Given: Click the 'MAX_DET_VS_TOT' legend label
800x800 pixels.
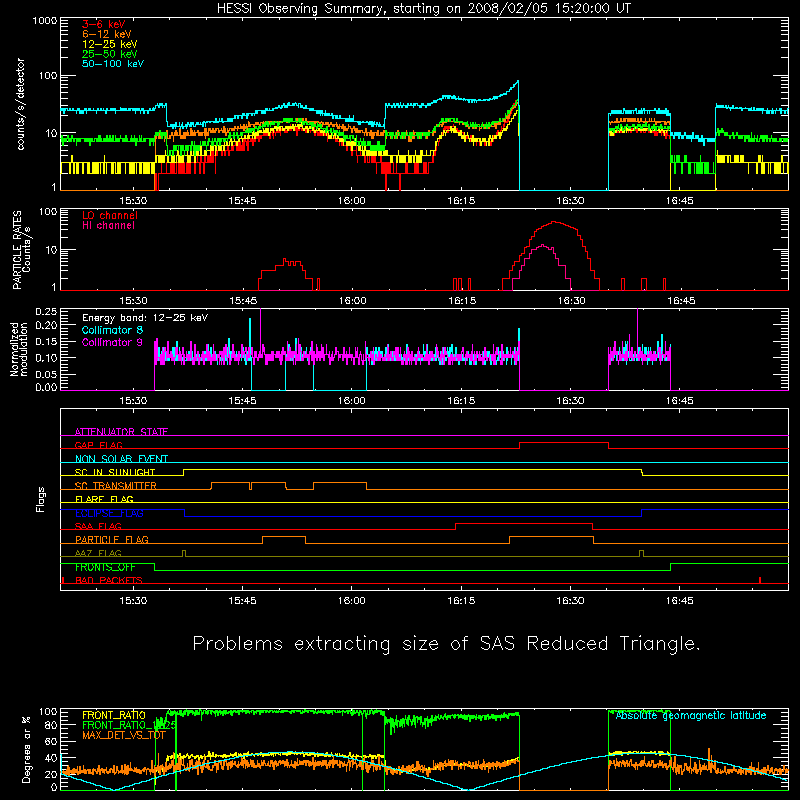Looking at the screenshot, I should pyautogui.click(x=124, y=735).
